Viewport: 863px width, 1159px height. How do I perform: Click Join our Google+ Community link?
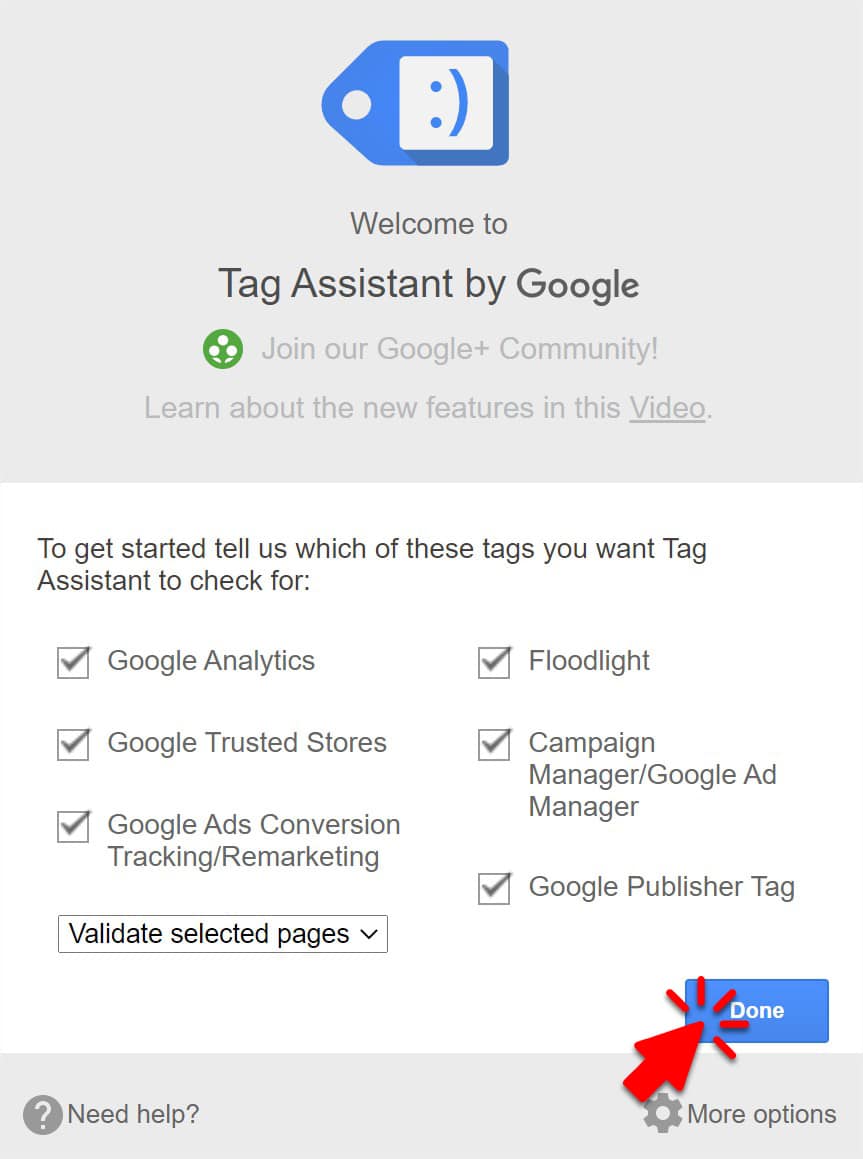click(459, 349)
